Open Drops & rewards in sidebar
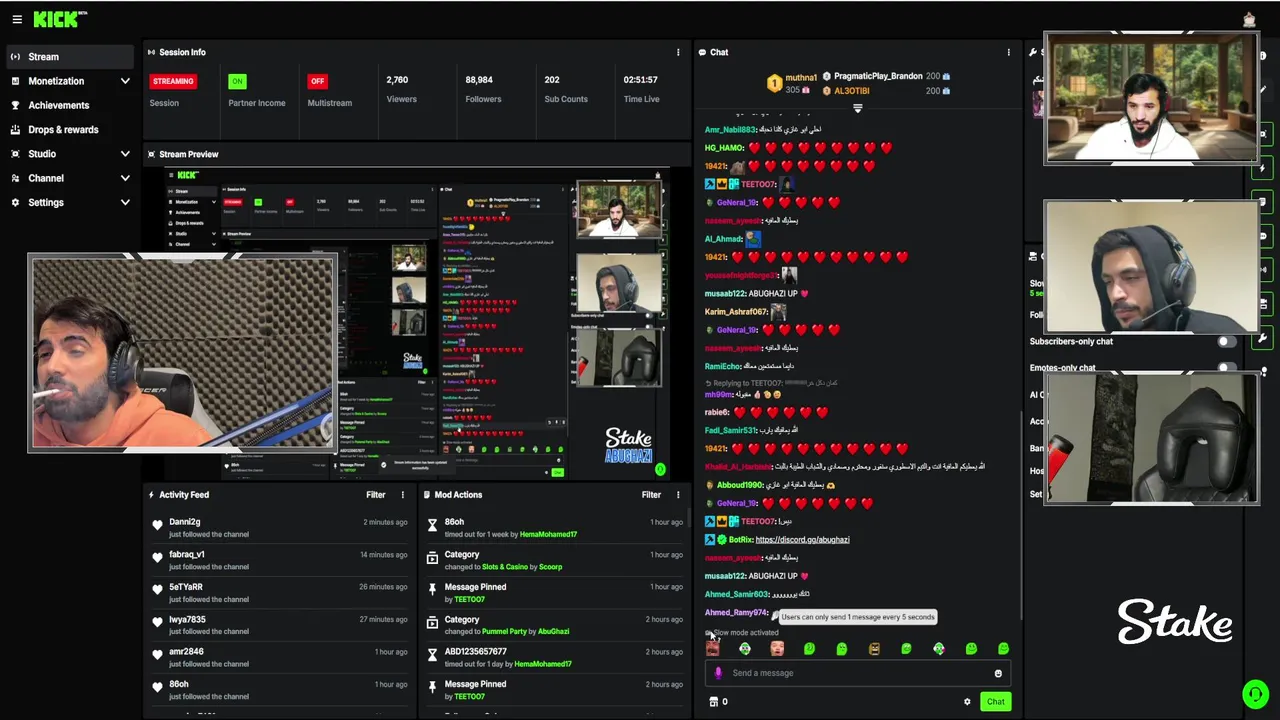The height and width of the screenshot is (720, 1280). point(63,130)
